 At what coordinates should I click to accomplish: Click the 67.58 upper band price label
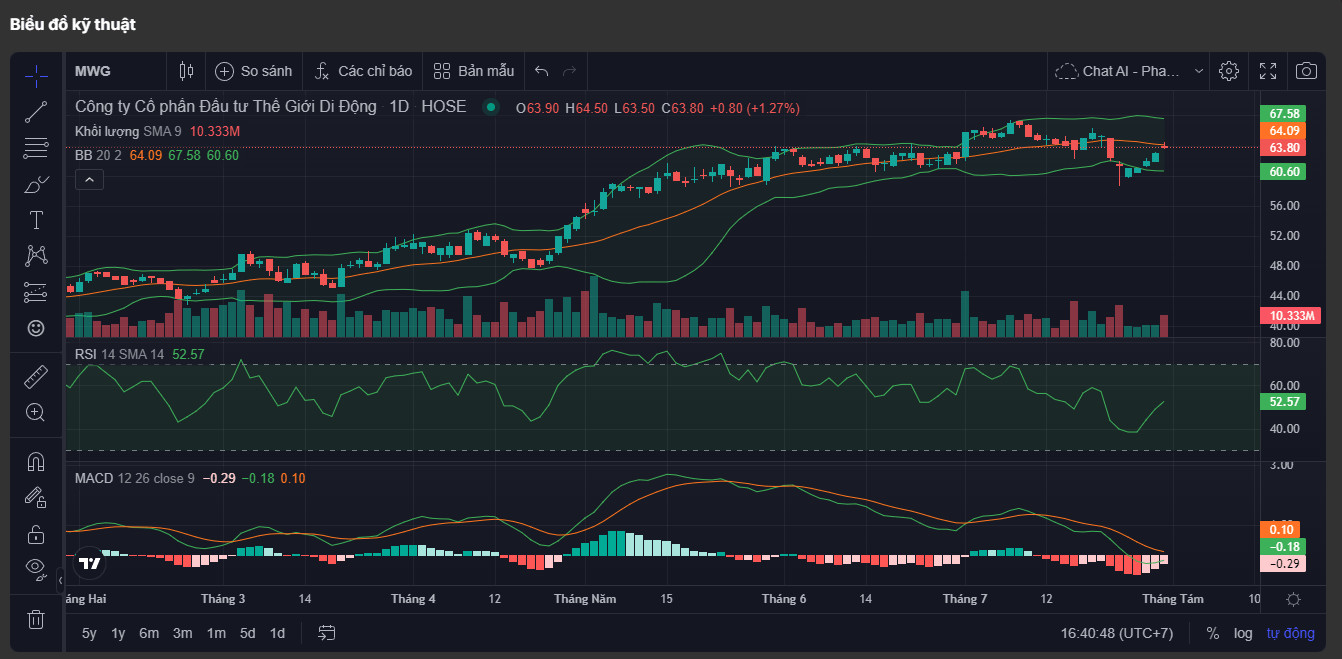[1285, 113]
